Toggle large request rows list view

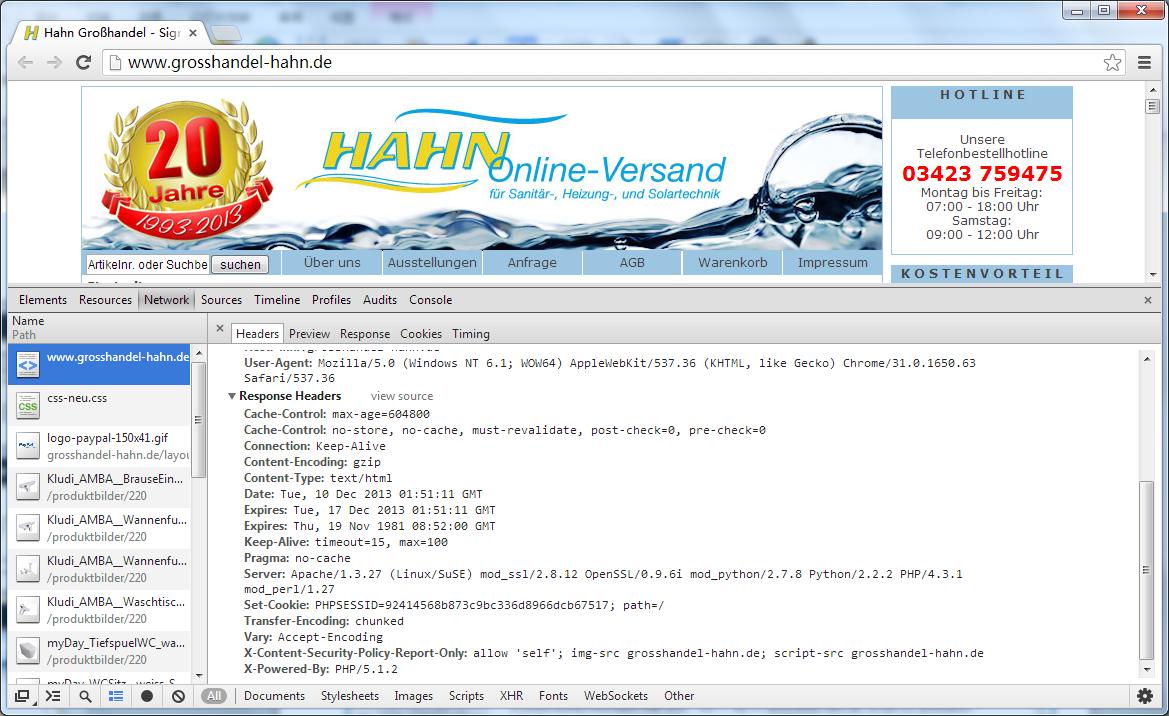coord(116,696)
